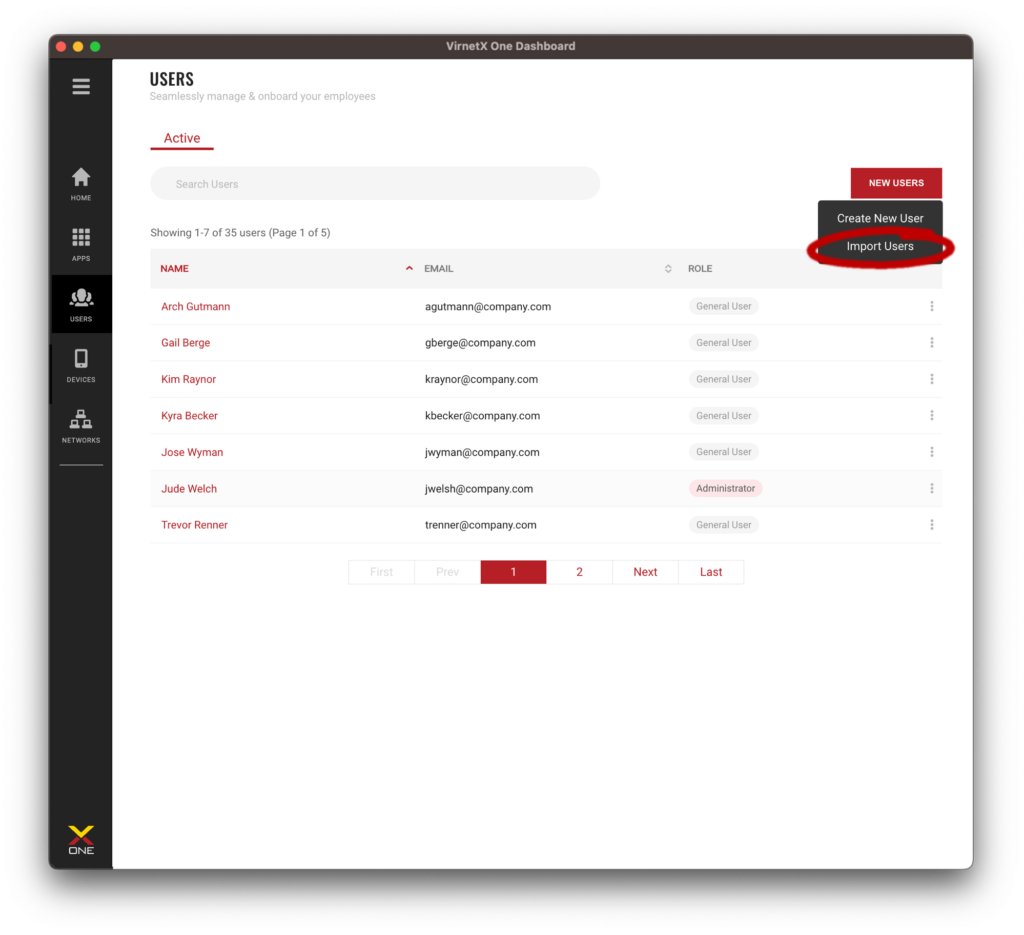Sort users by Email column arrows
Viewport: 1024px width, 935px height.
click(x=668, y=269)
